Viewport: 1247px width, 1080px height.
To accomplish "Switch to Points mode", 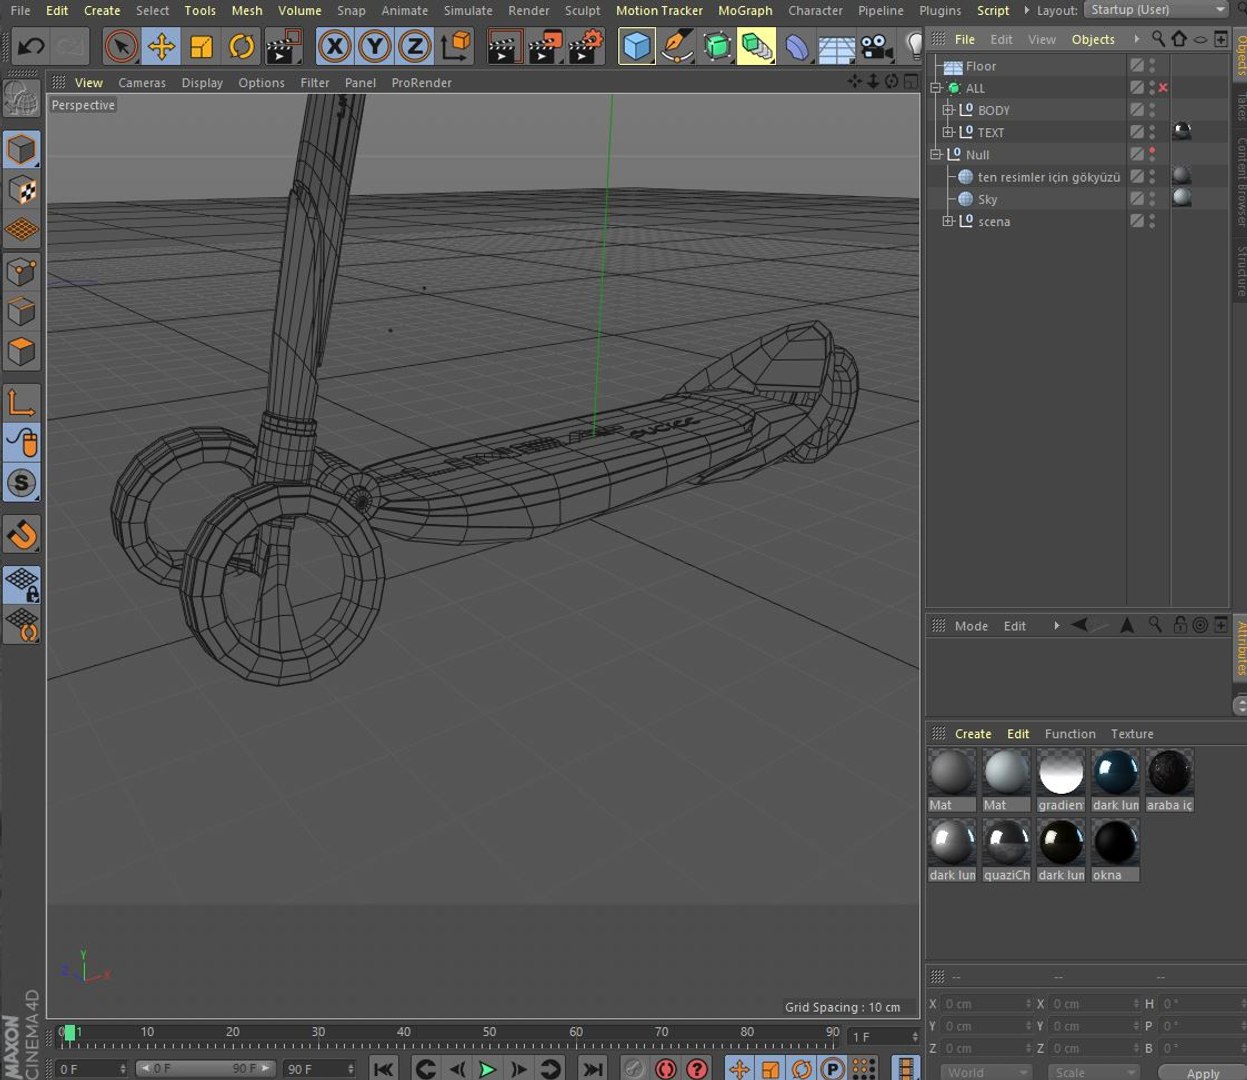I will point(22,272).
